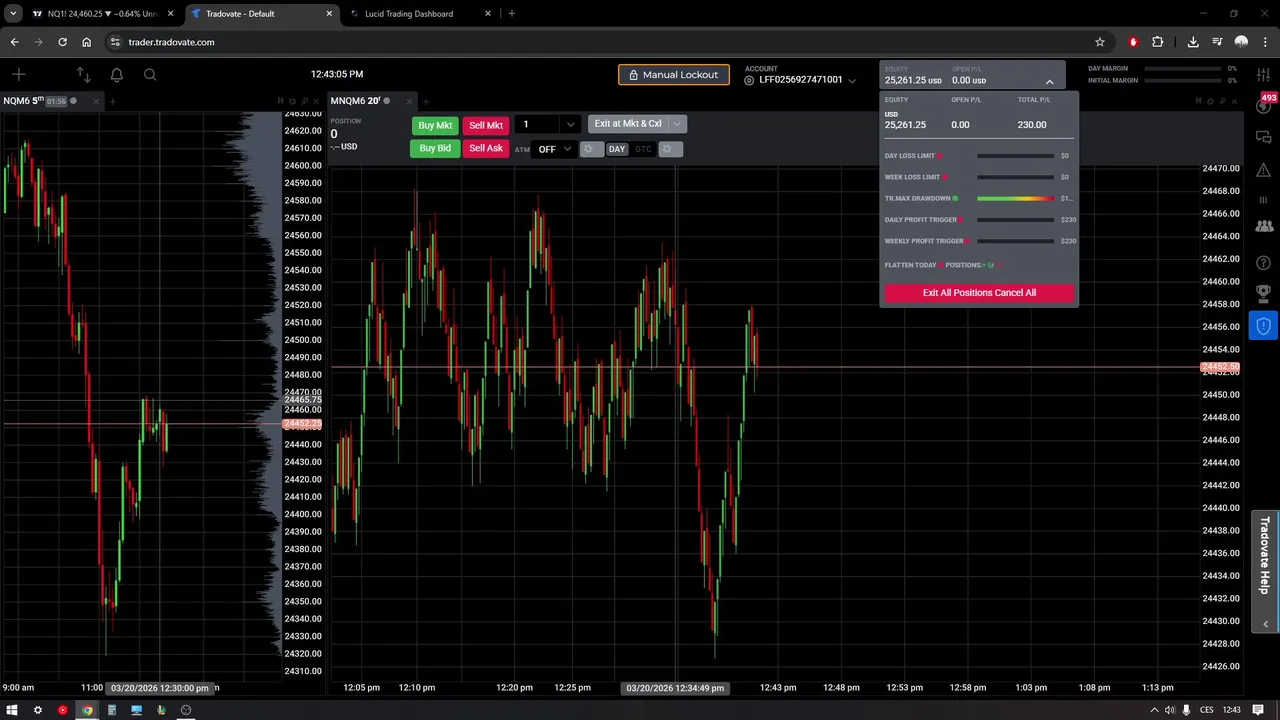The image size is (1280, 720).
Task: Close the right chart panel
Action: pyautogui.click(x=1235, y=101)
